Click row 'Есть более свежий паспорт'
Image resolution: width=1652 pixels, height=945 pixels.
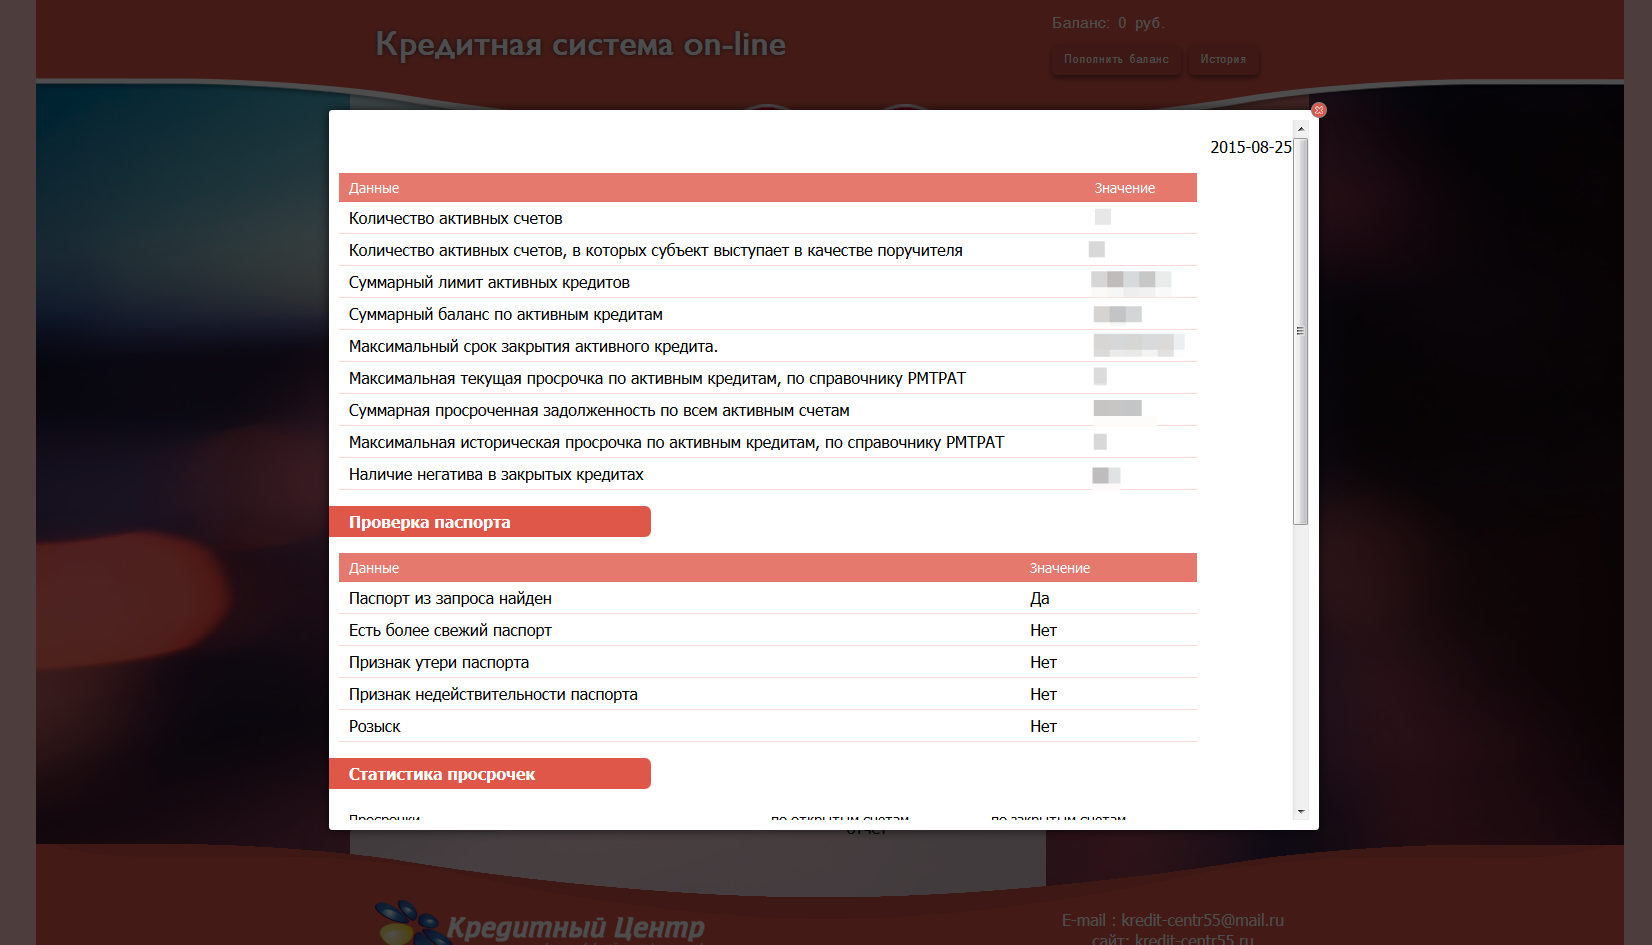(768, 630)
